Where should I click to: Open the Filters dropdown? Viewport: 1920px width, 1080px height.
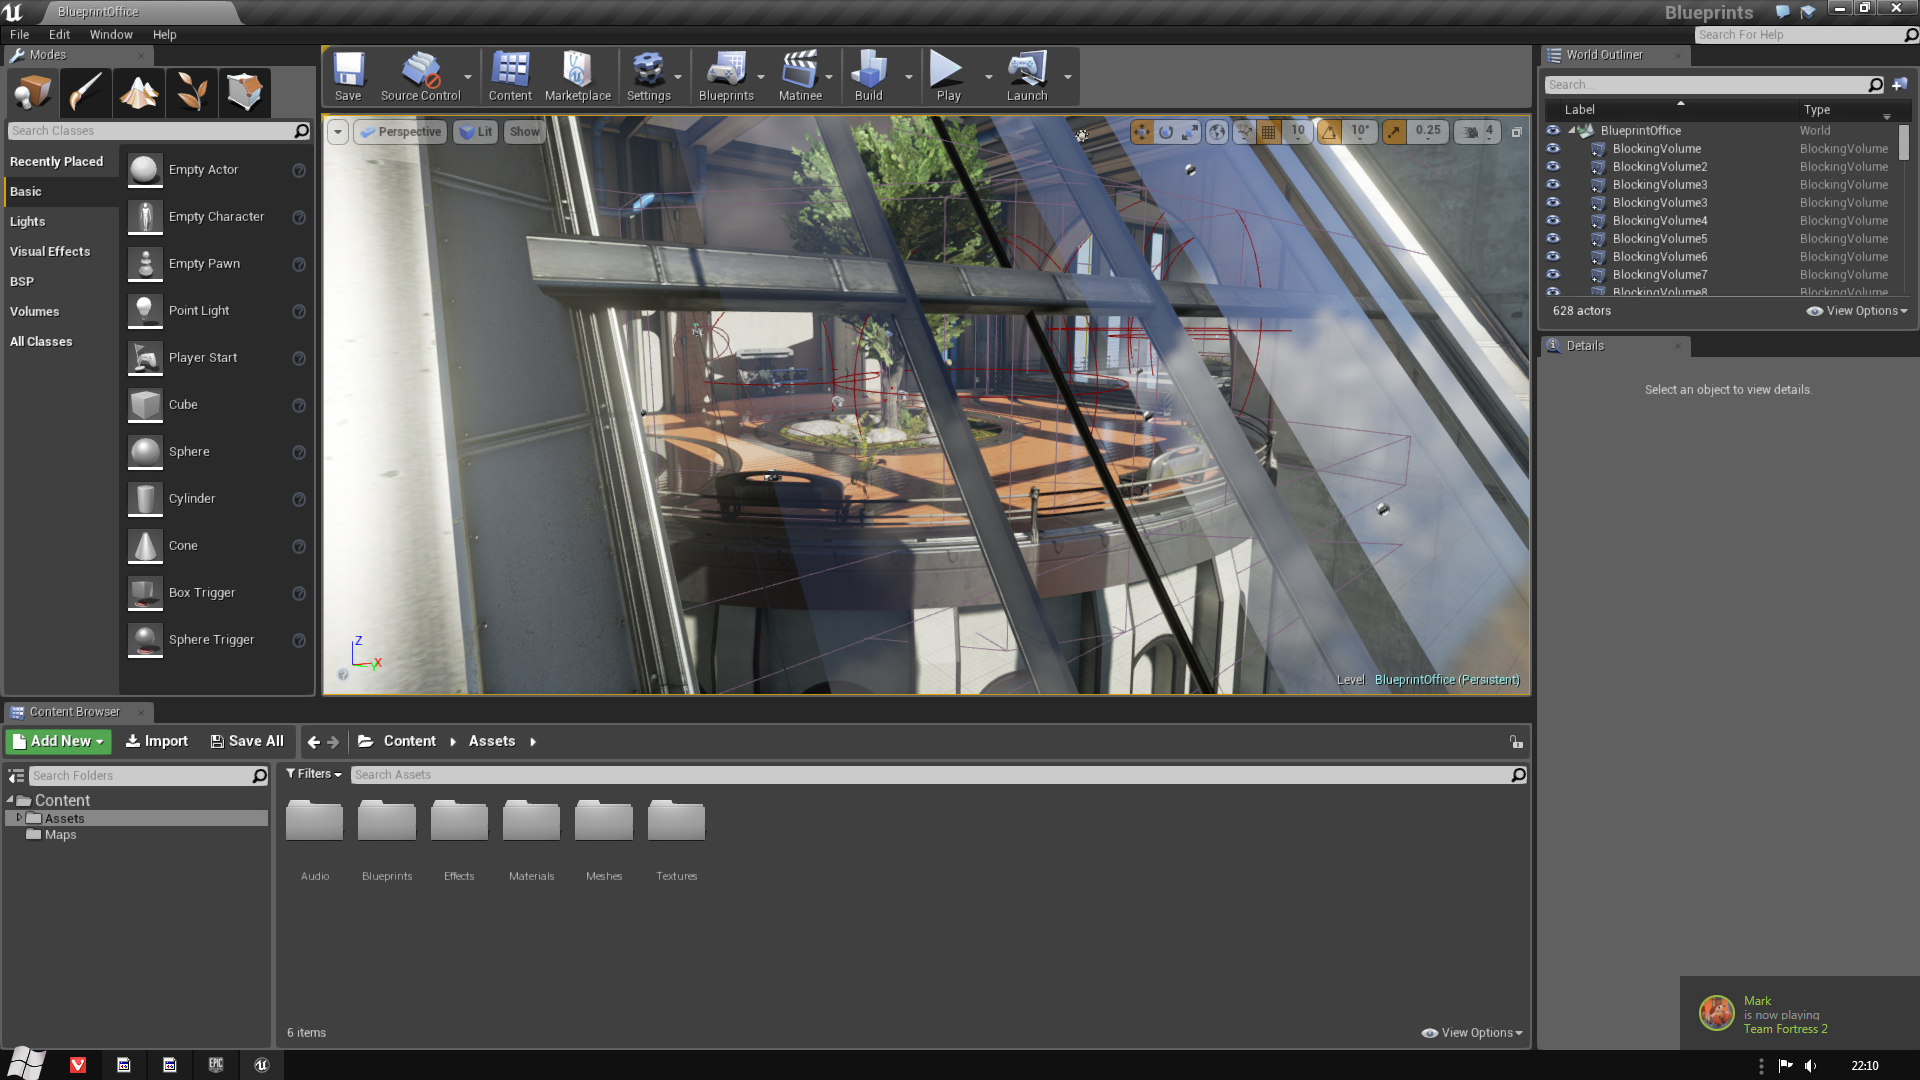pos(313,774)
